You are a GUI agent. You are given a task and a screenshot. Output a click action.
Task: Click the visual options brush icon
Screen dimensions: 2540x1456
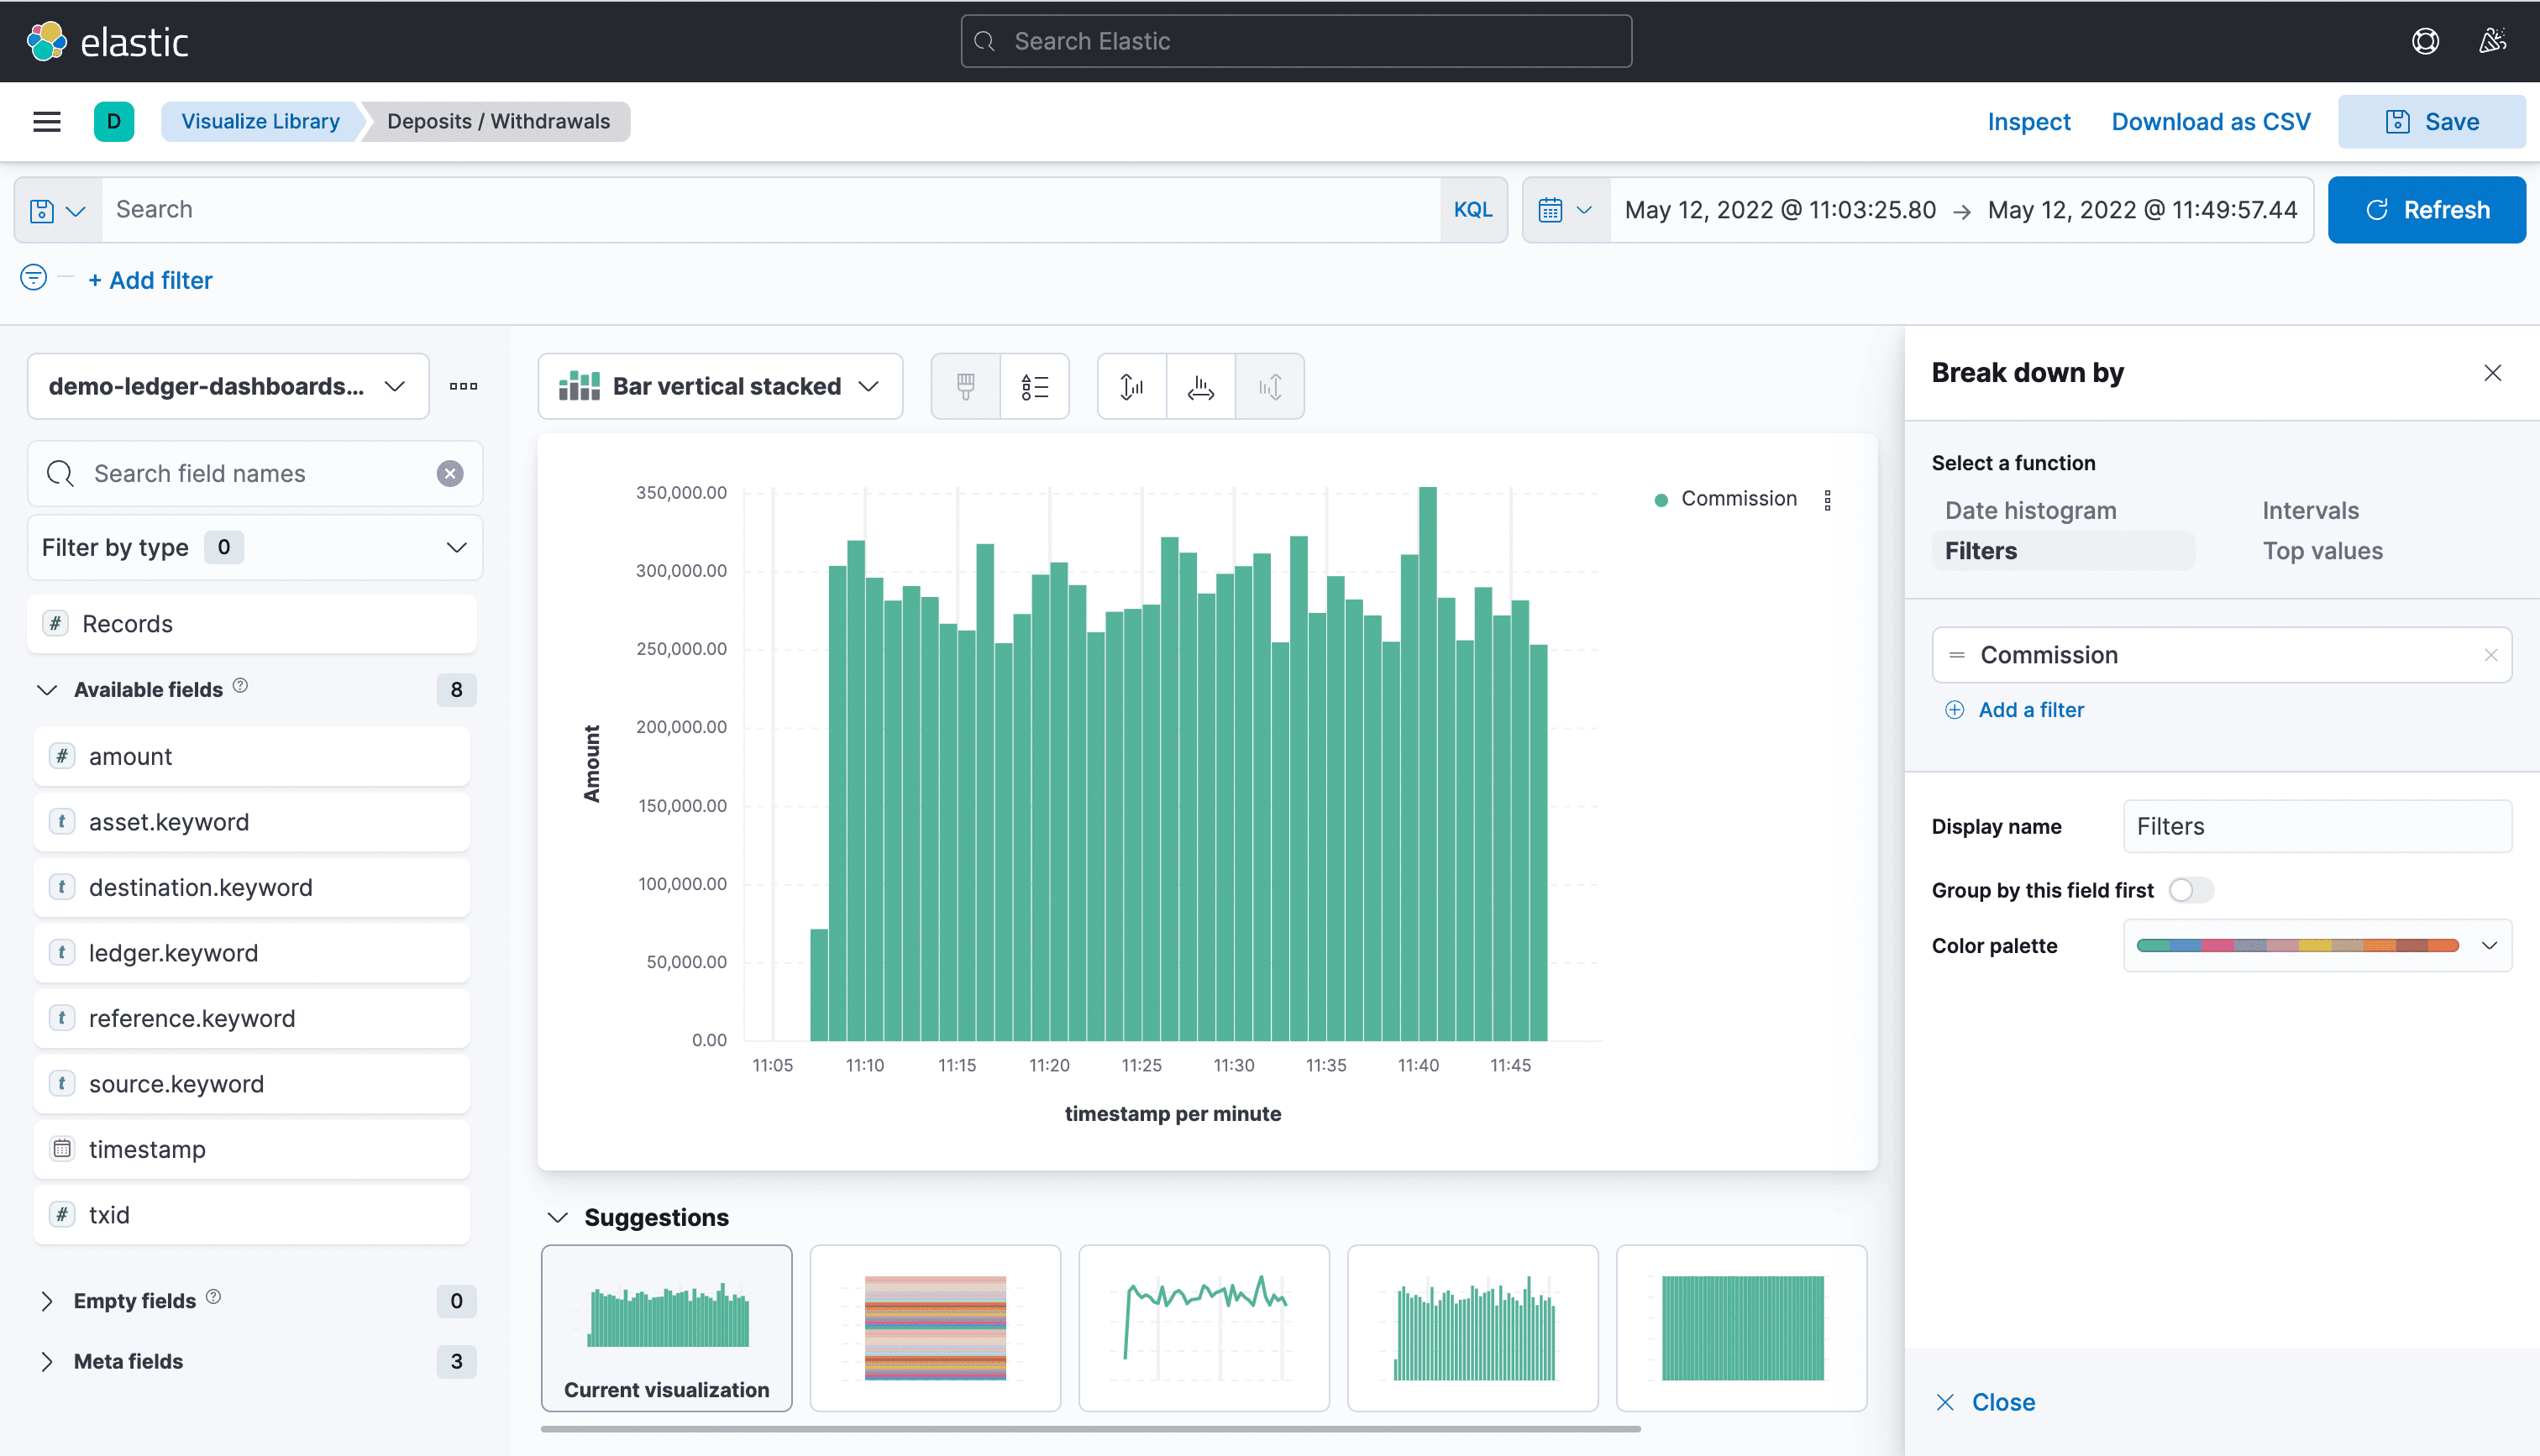coord(965,386)
